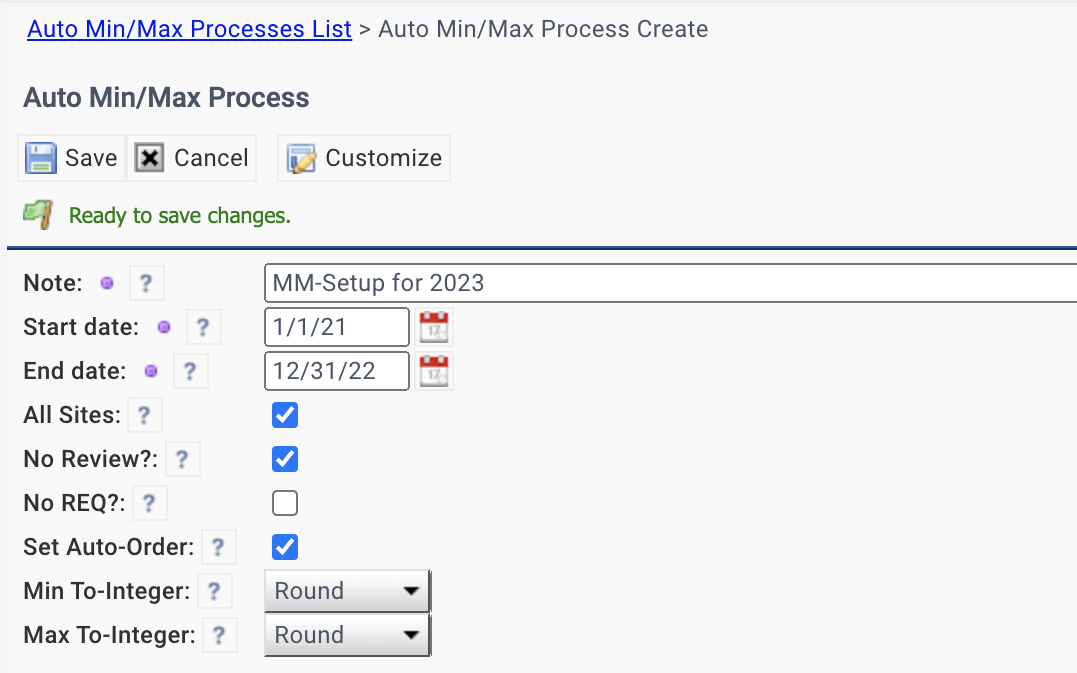Show help for No REQ? field
This screenshot has width=1077, height=673.
pyautogui.click(x=149, y=503)
